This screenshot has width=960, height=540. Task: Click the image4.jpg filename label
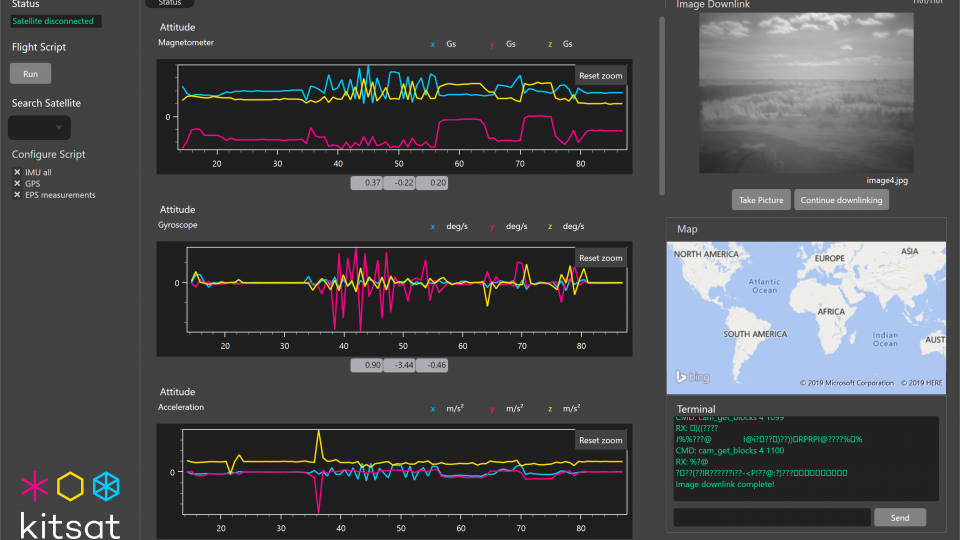point(887,180)
